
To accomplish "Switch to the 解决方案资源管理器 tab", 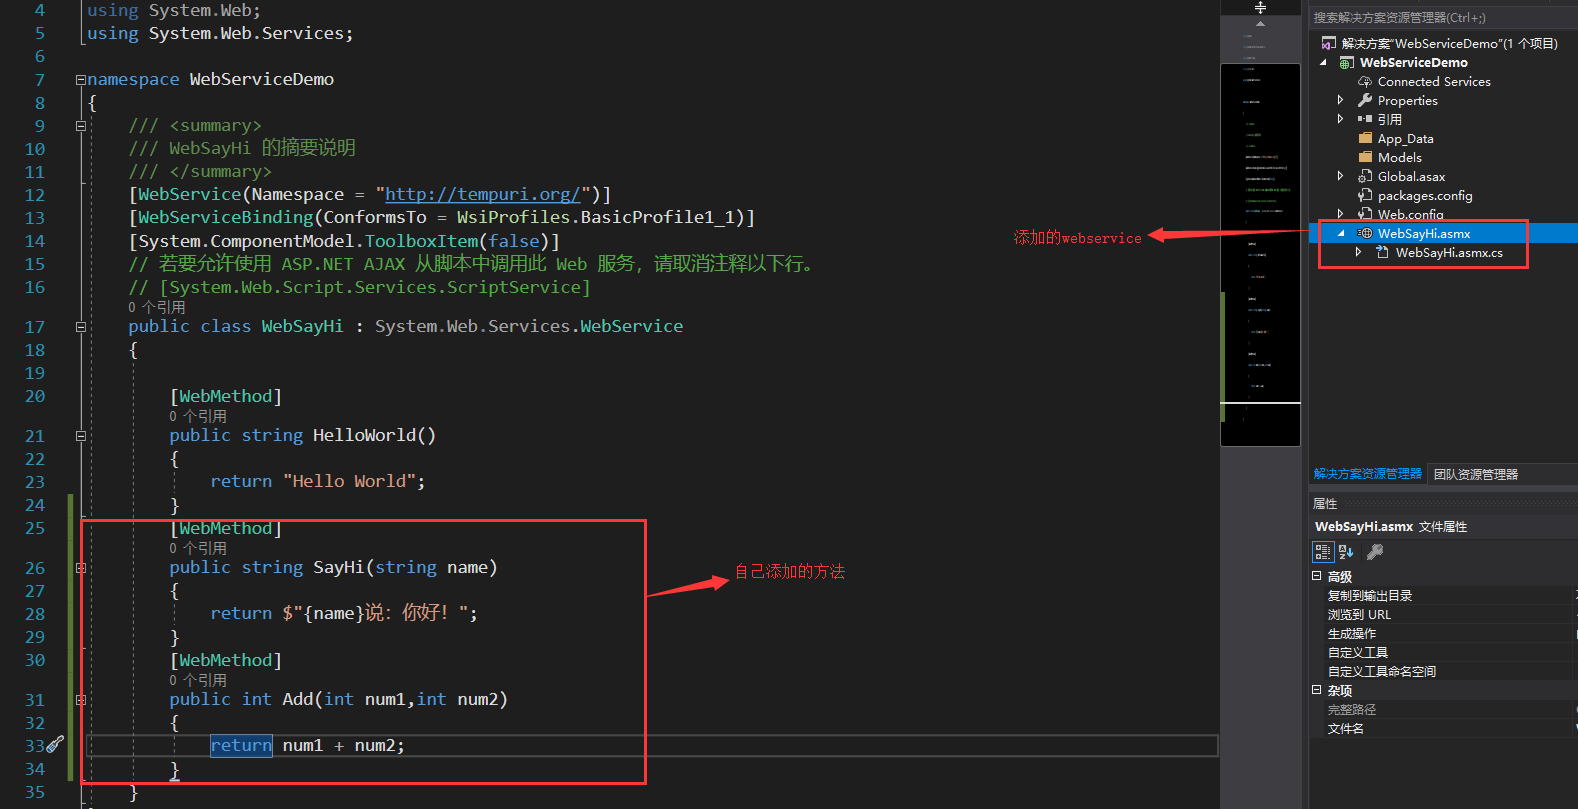I will (x=1367, y=474).
